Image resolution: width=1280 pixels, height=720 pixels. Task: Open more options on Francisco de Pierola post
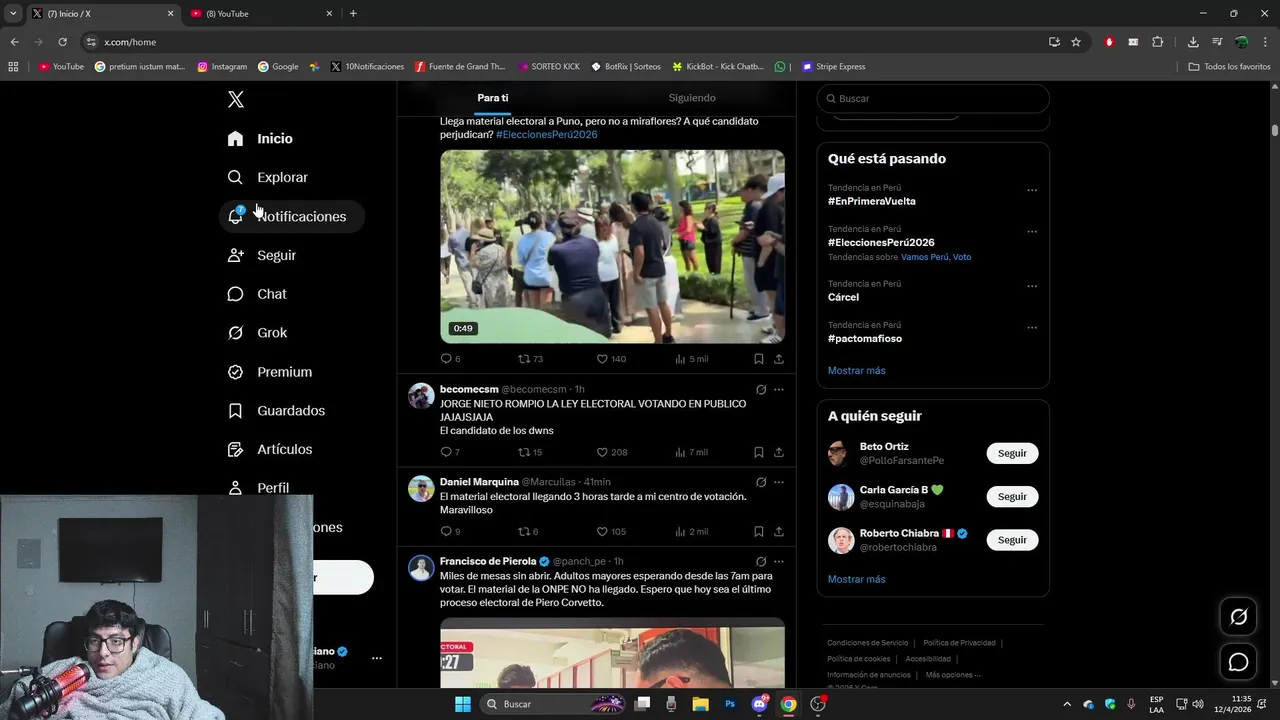(779, 561)
